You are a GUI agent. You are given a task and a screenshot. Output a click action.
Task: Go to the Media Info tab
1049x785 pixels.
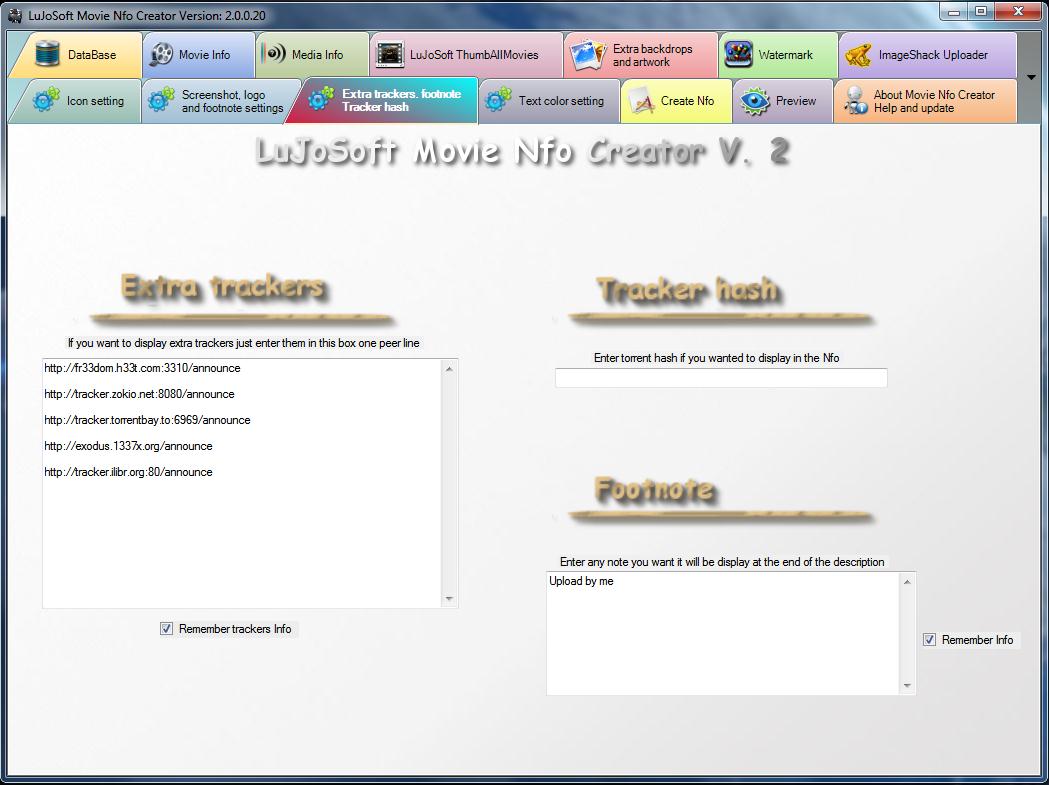(x=312, y=55)
